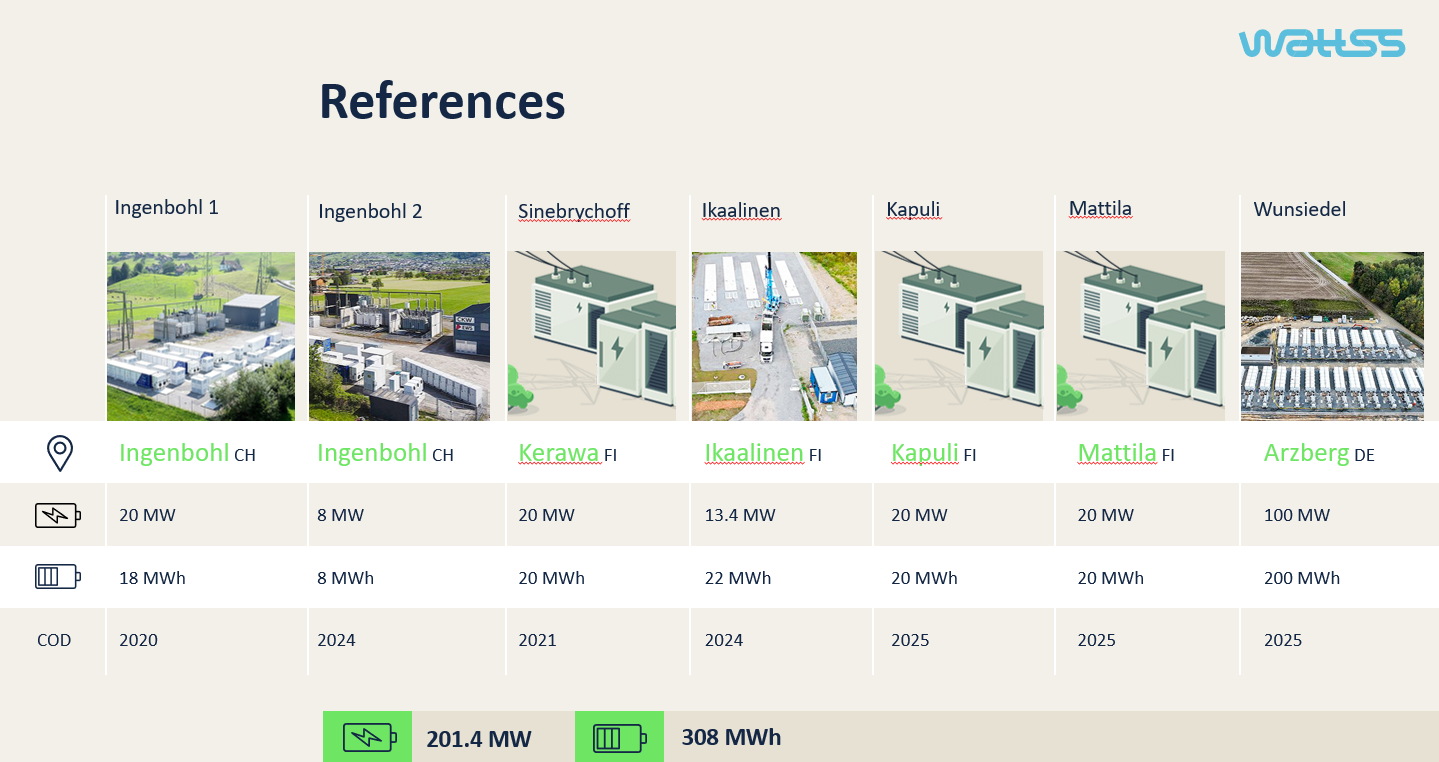The image size is (1439, 762).
Task: Click the location pin icon
Action: pos(60,453)
